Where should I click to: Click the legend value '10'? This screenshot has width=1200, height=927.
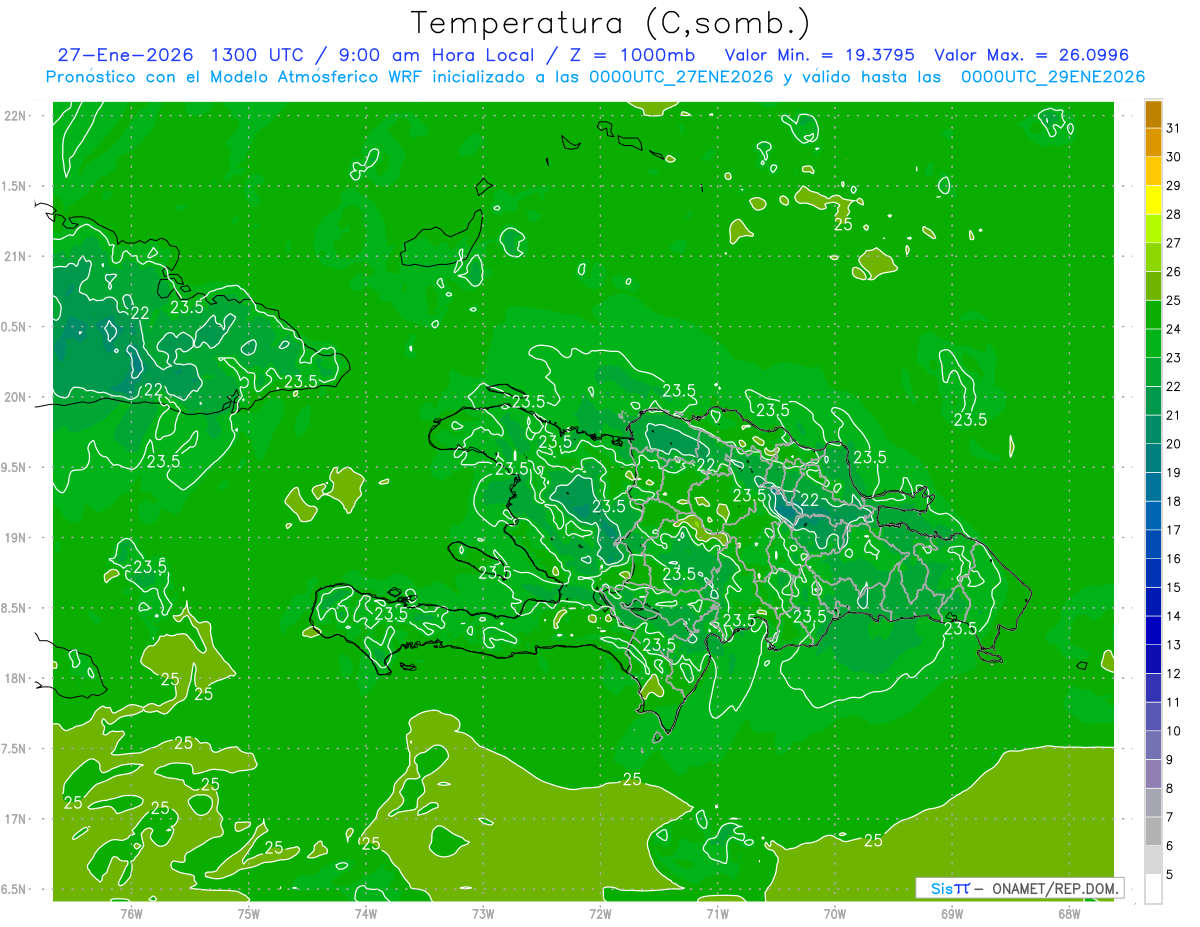pyautogui.click(x=1173, y=731)
